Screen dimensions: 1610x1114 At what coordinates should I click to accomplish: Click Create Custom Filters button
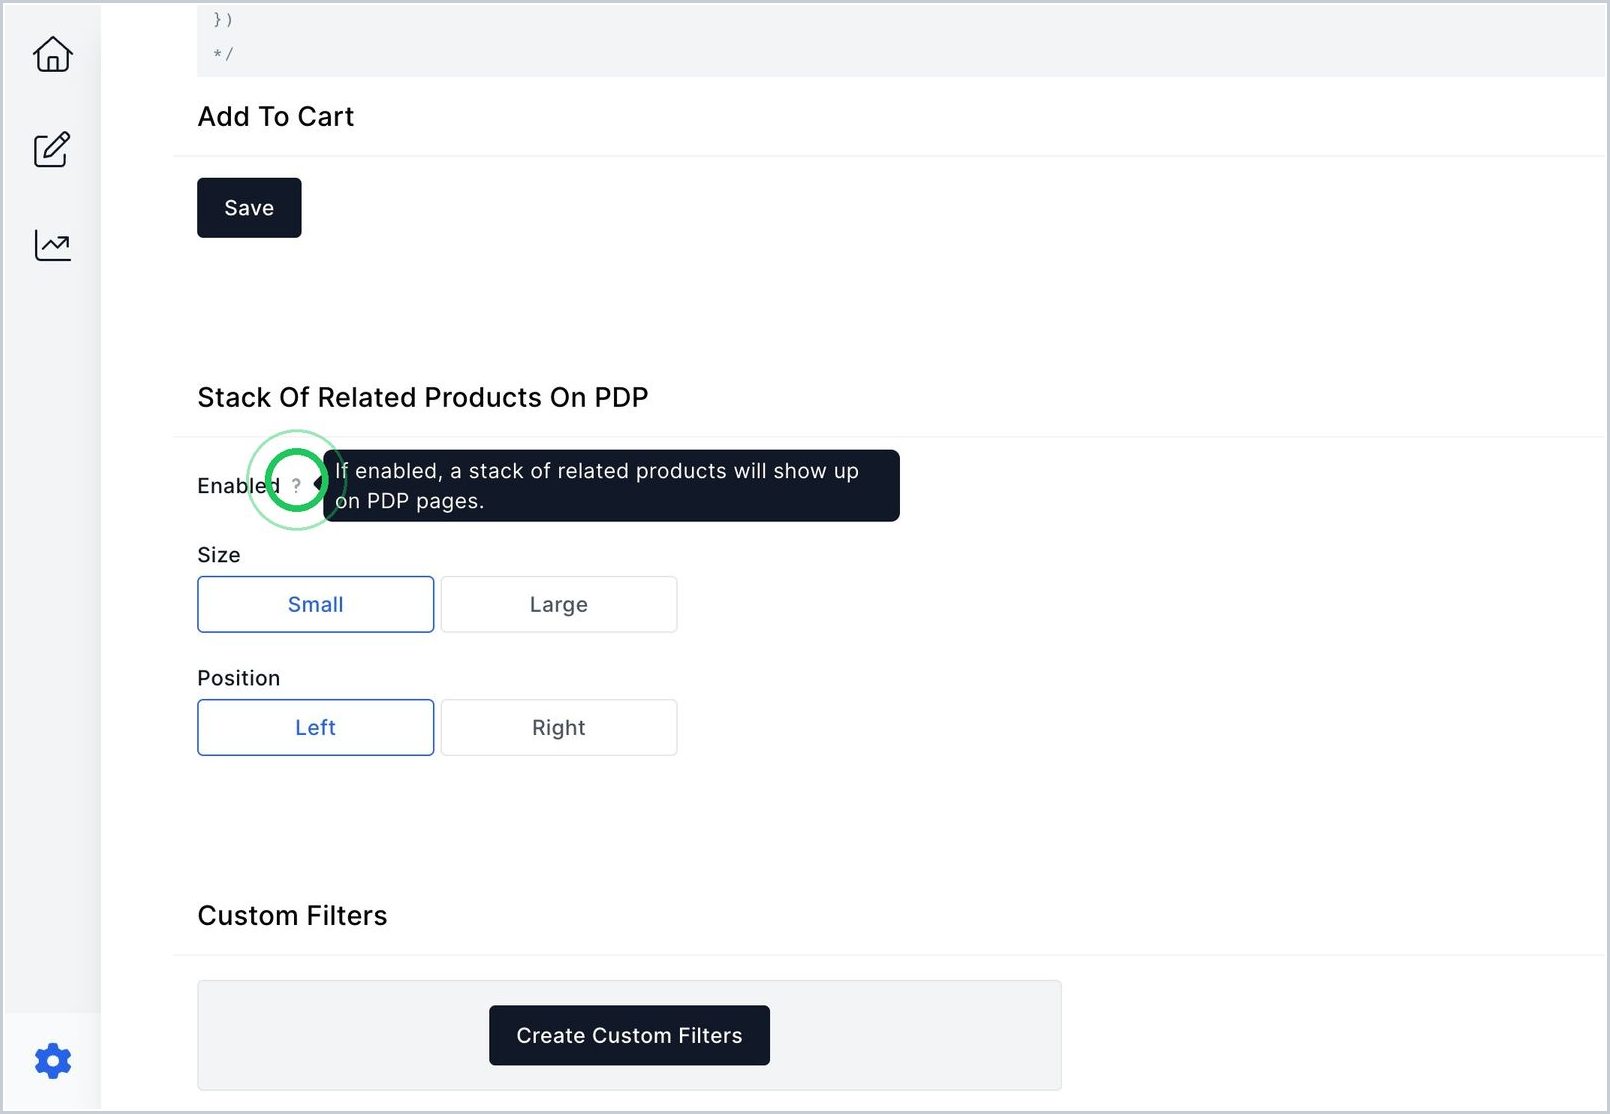[629, 1035]
